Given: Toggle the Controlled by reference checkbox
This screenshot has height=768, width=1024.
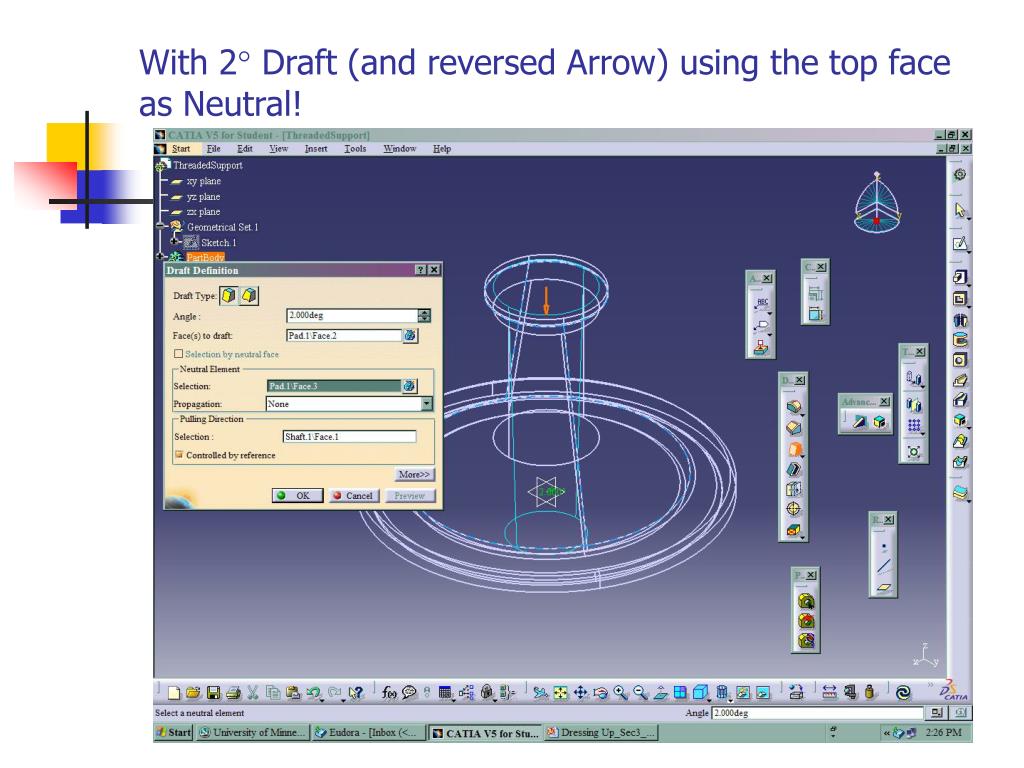Looking at the screenshot, I should click(x=178, y=455).
